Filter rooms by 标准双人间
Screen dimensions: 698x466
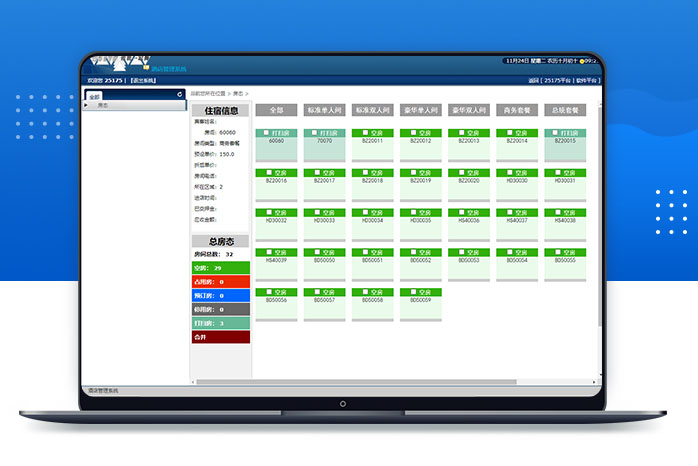point(373,110)
